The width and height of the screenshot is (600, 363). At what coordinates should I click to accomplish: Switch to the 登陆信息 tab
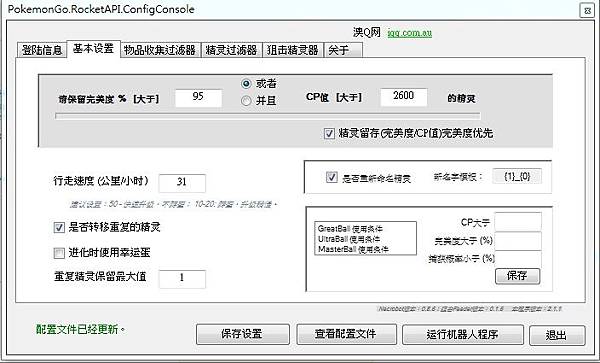pyautogui.click(x=42, y=50)
